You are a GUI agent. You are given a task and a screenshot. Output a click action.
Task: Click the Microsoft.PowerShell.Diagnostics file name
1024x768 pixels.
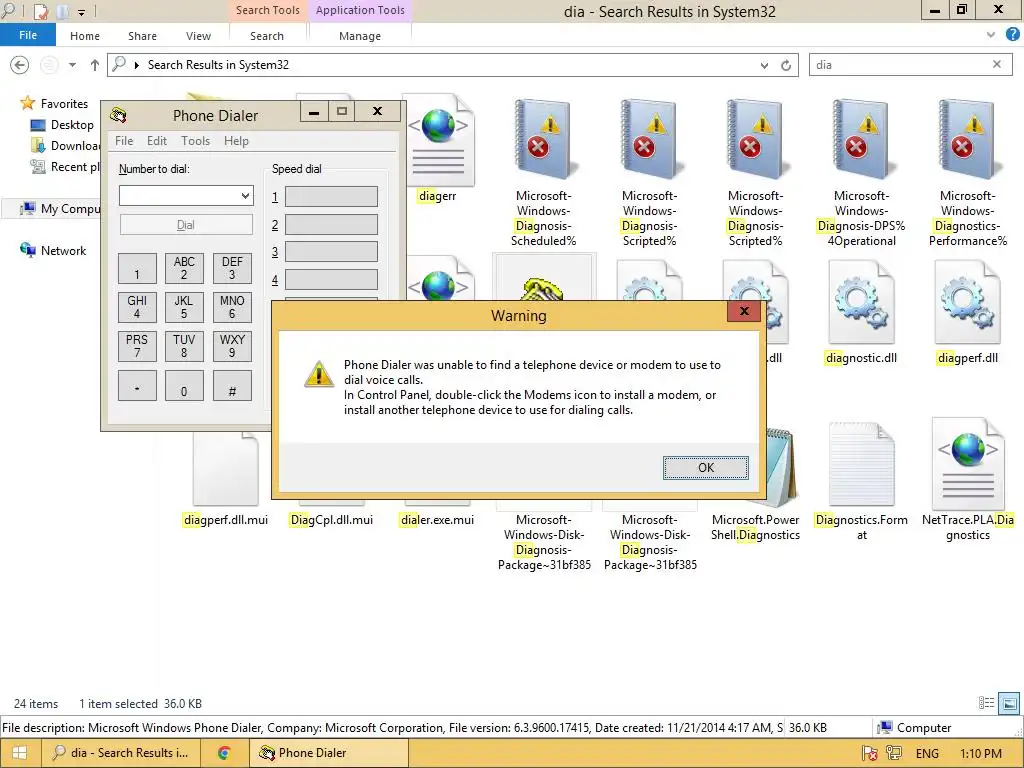(x=755, y=528)
